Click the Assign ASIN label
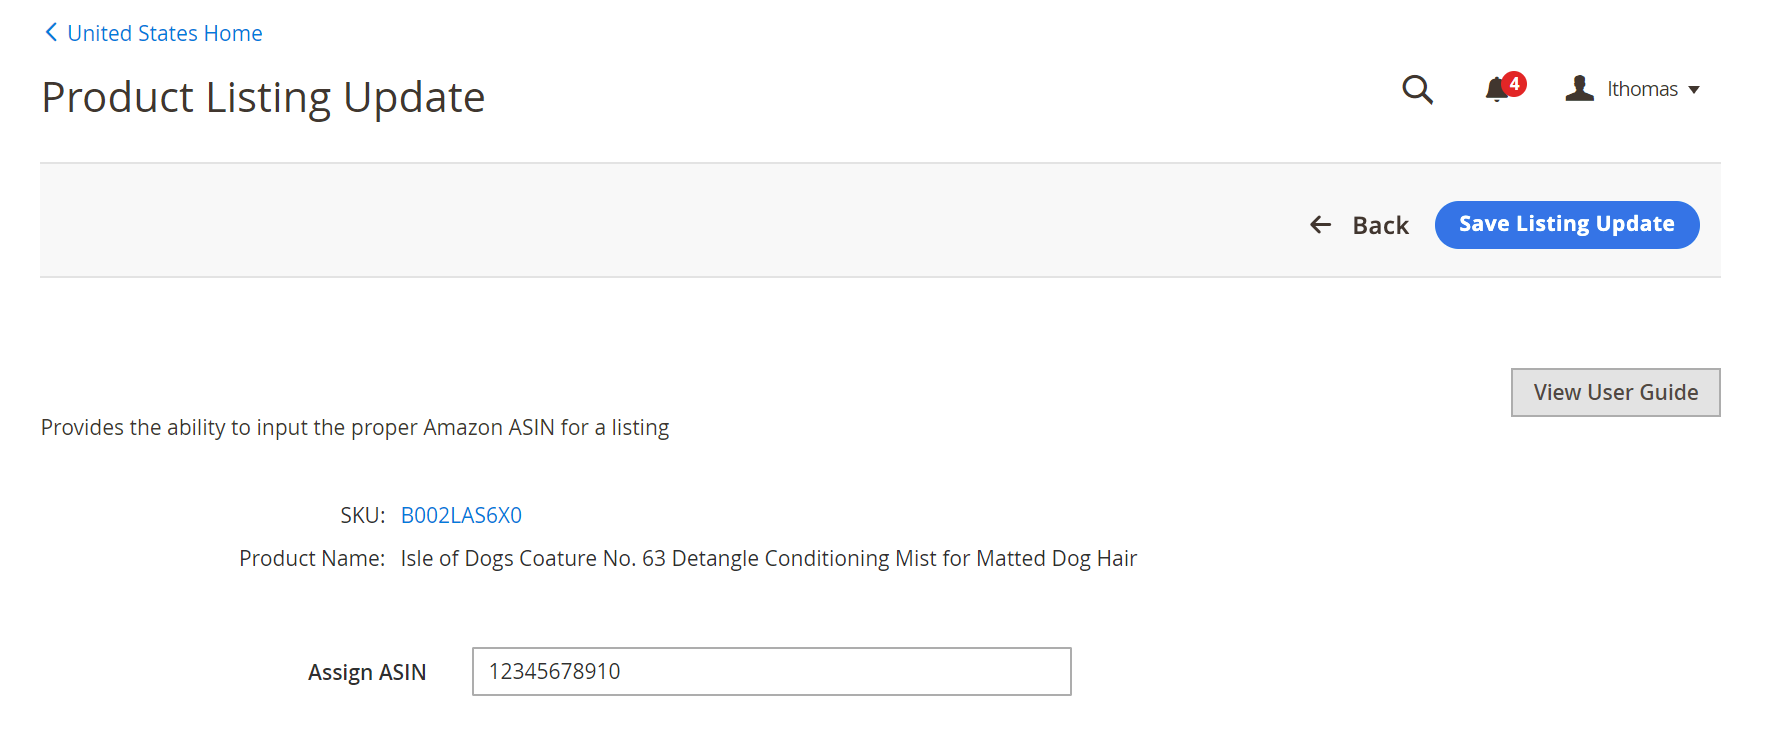1765x756 pixels. pos(367,672)
